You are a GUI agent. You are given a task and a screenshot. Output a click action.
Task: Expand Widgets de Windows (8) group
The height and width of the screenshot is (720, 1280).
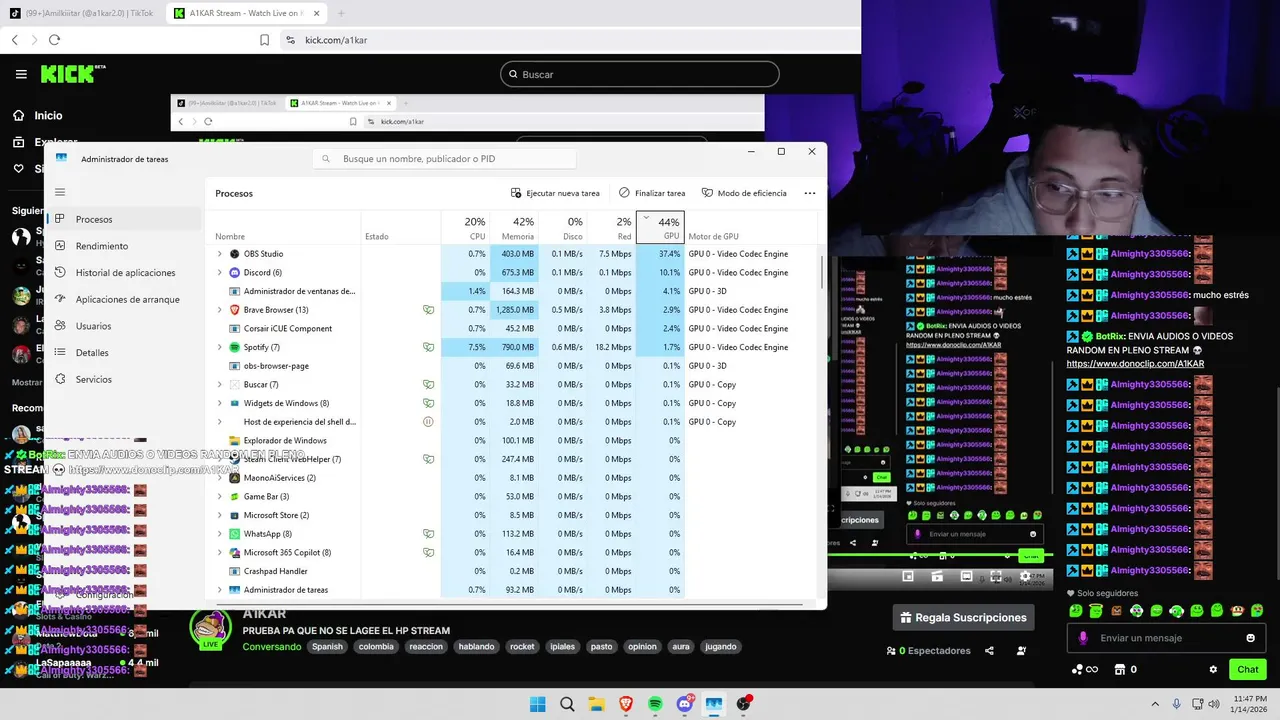220,403
